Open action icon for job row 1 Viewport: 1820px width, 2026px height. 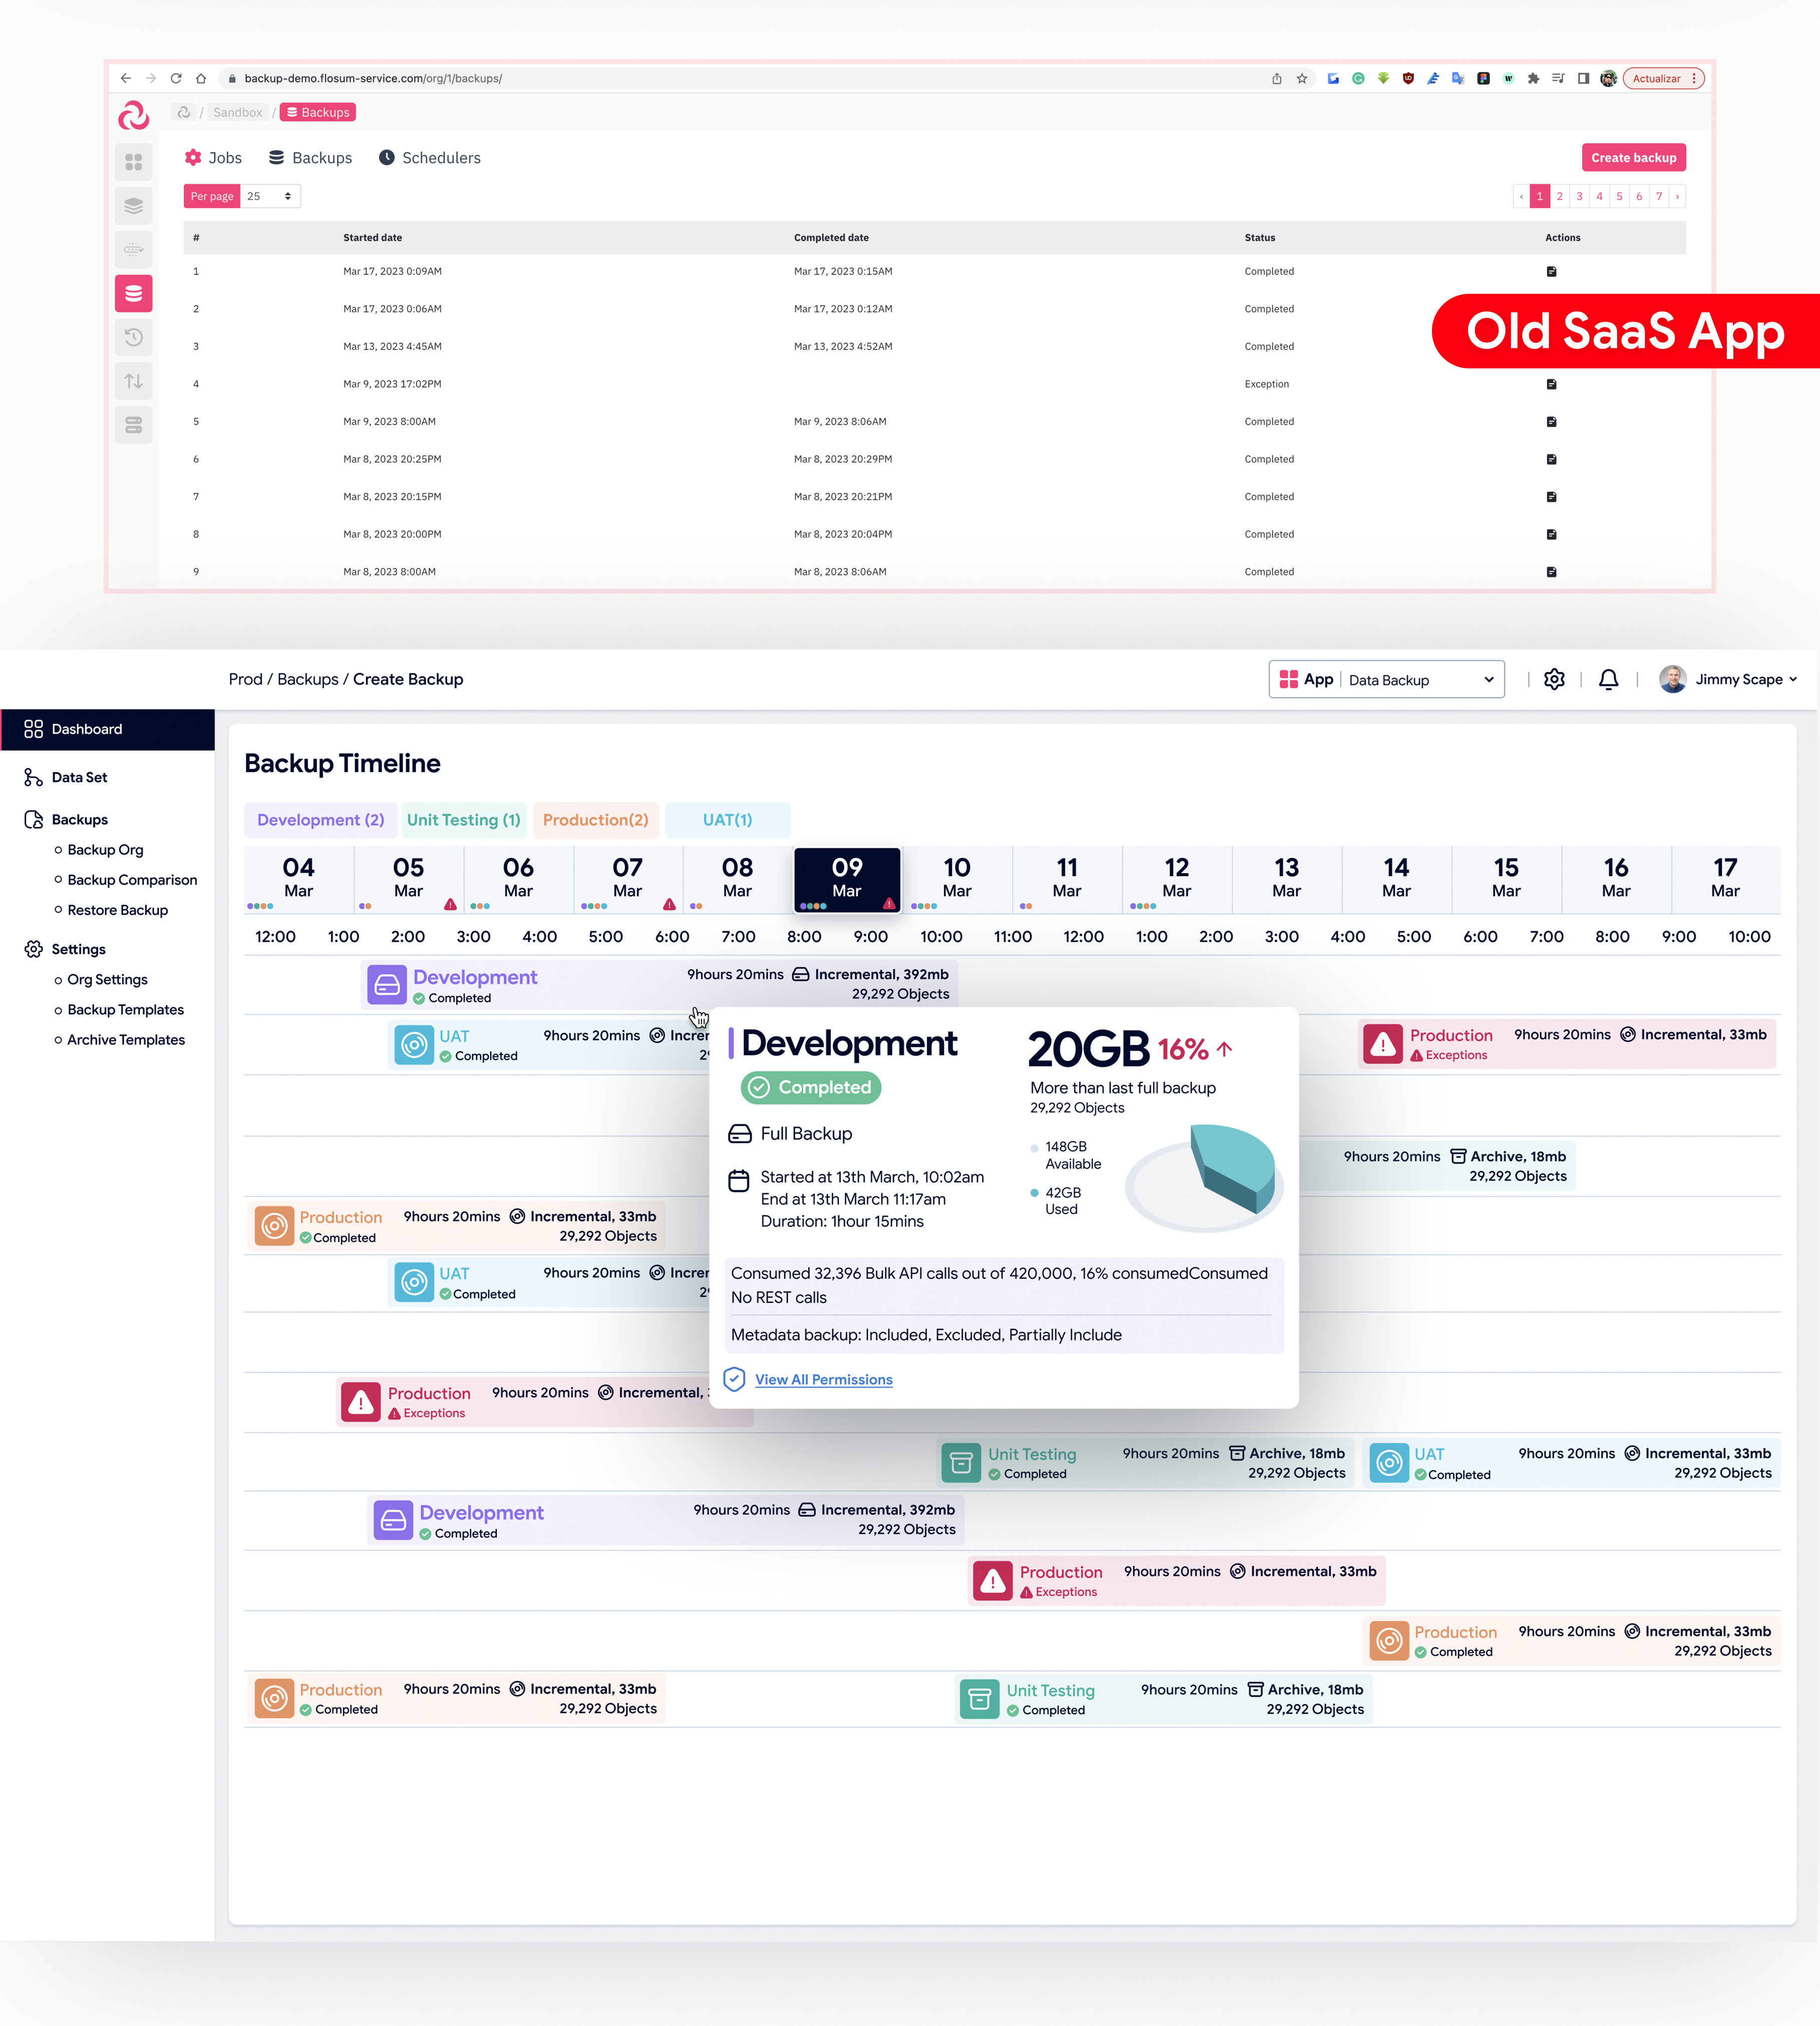click(x=1551, y=272)
